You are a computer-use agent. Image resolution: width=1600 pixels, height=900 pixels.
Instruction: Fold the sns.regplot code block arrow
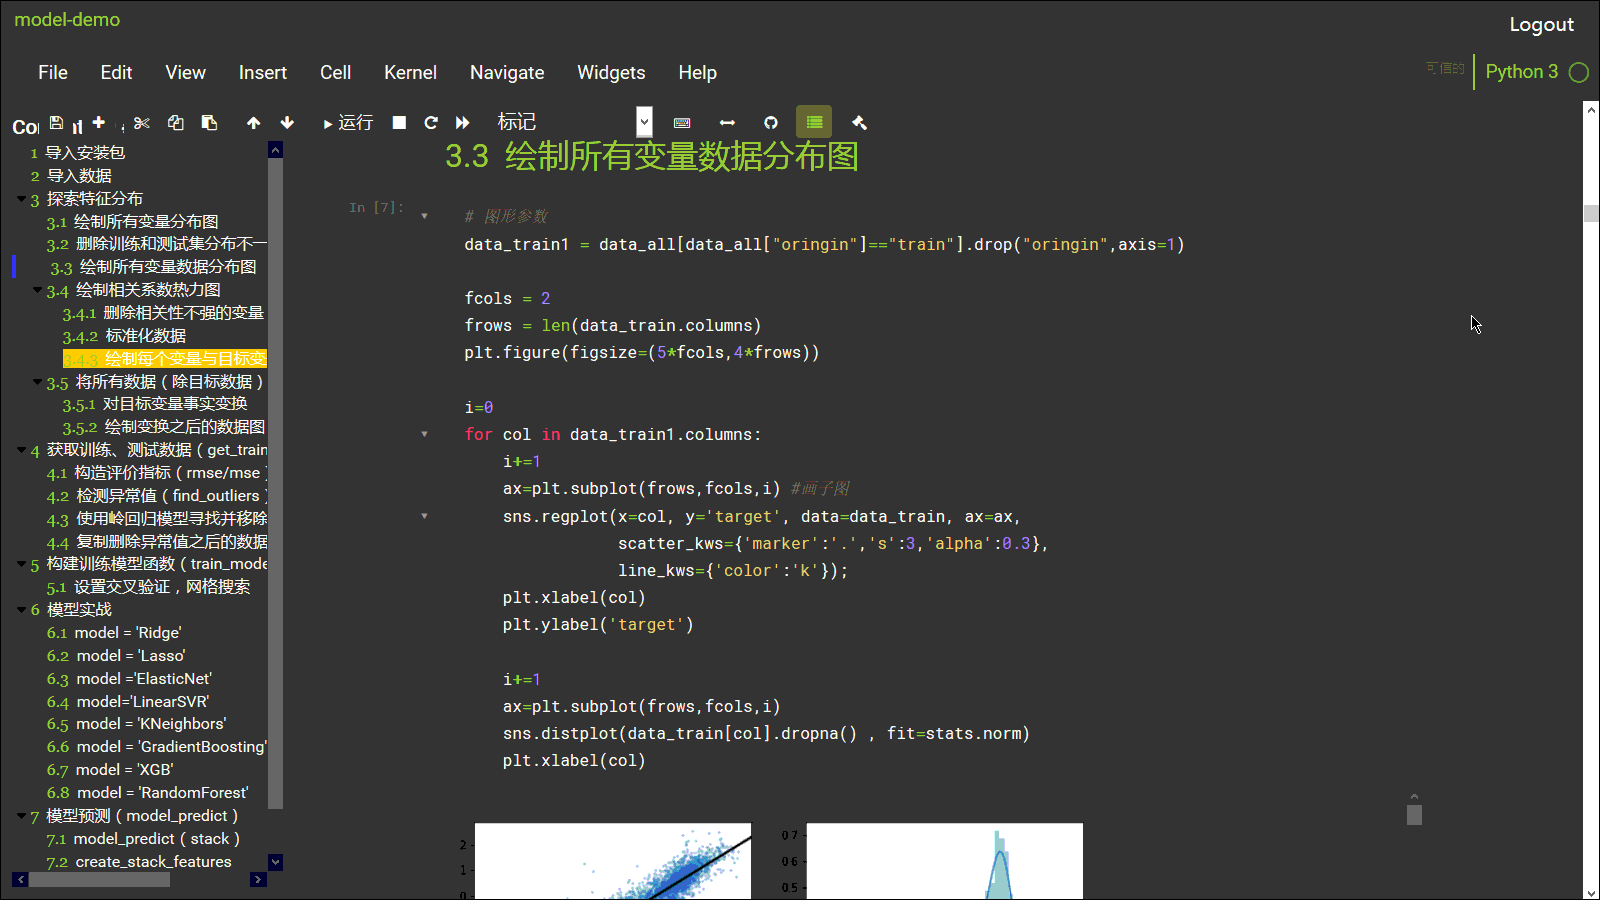[x=424, y=516]
